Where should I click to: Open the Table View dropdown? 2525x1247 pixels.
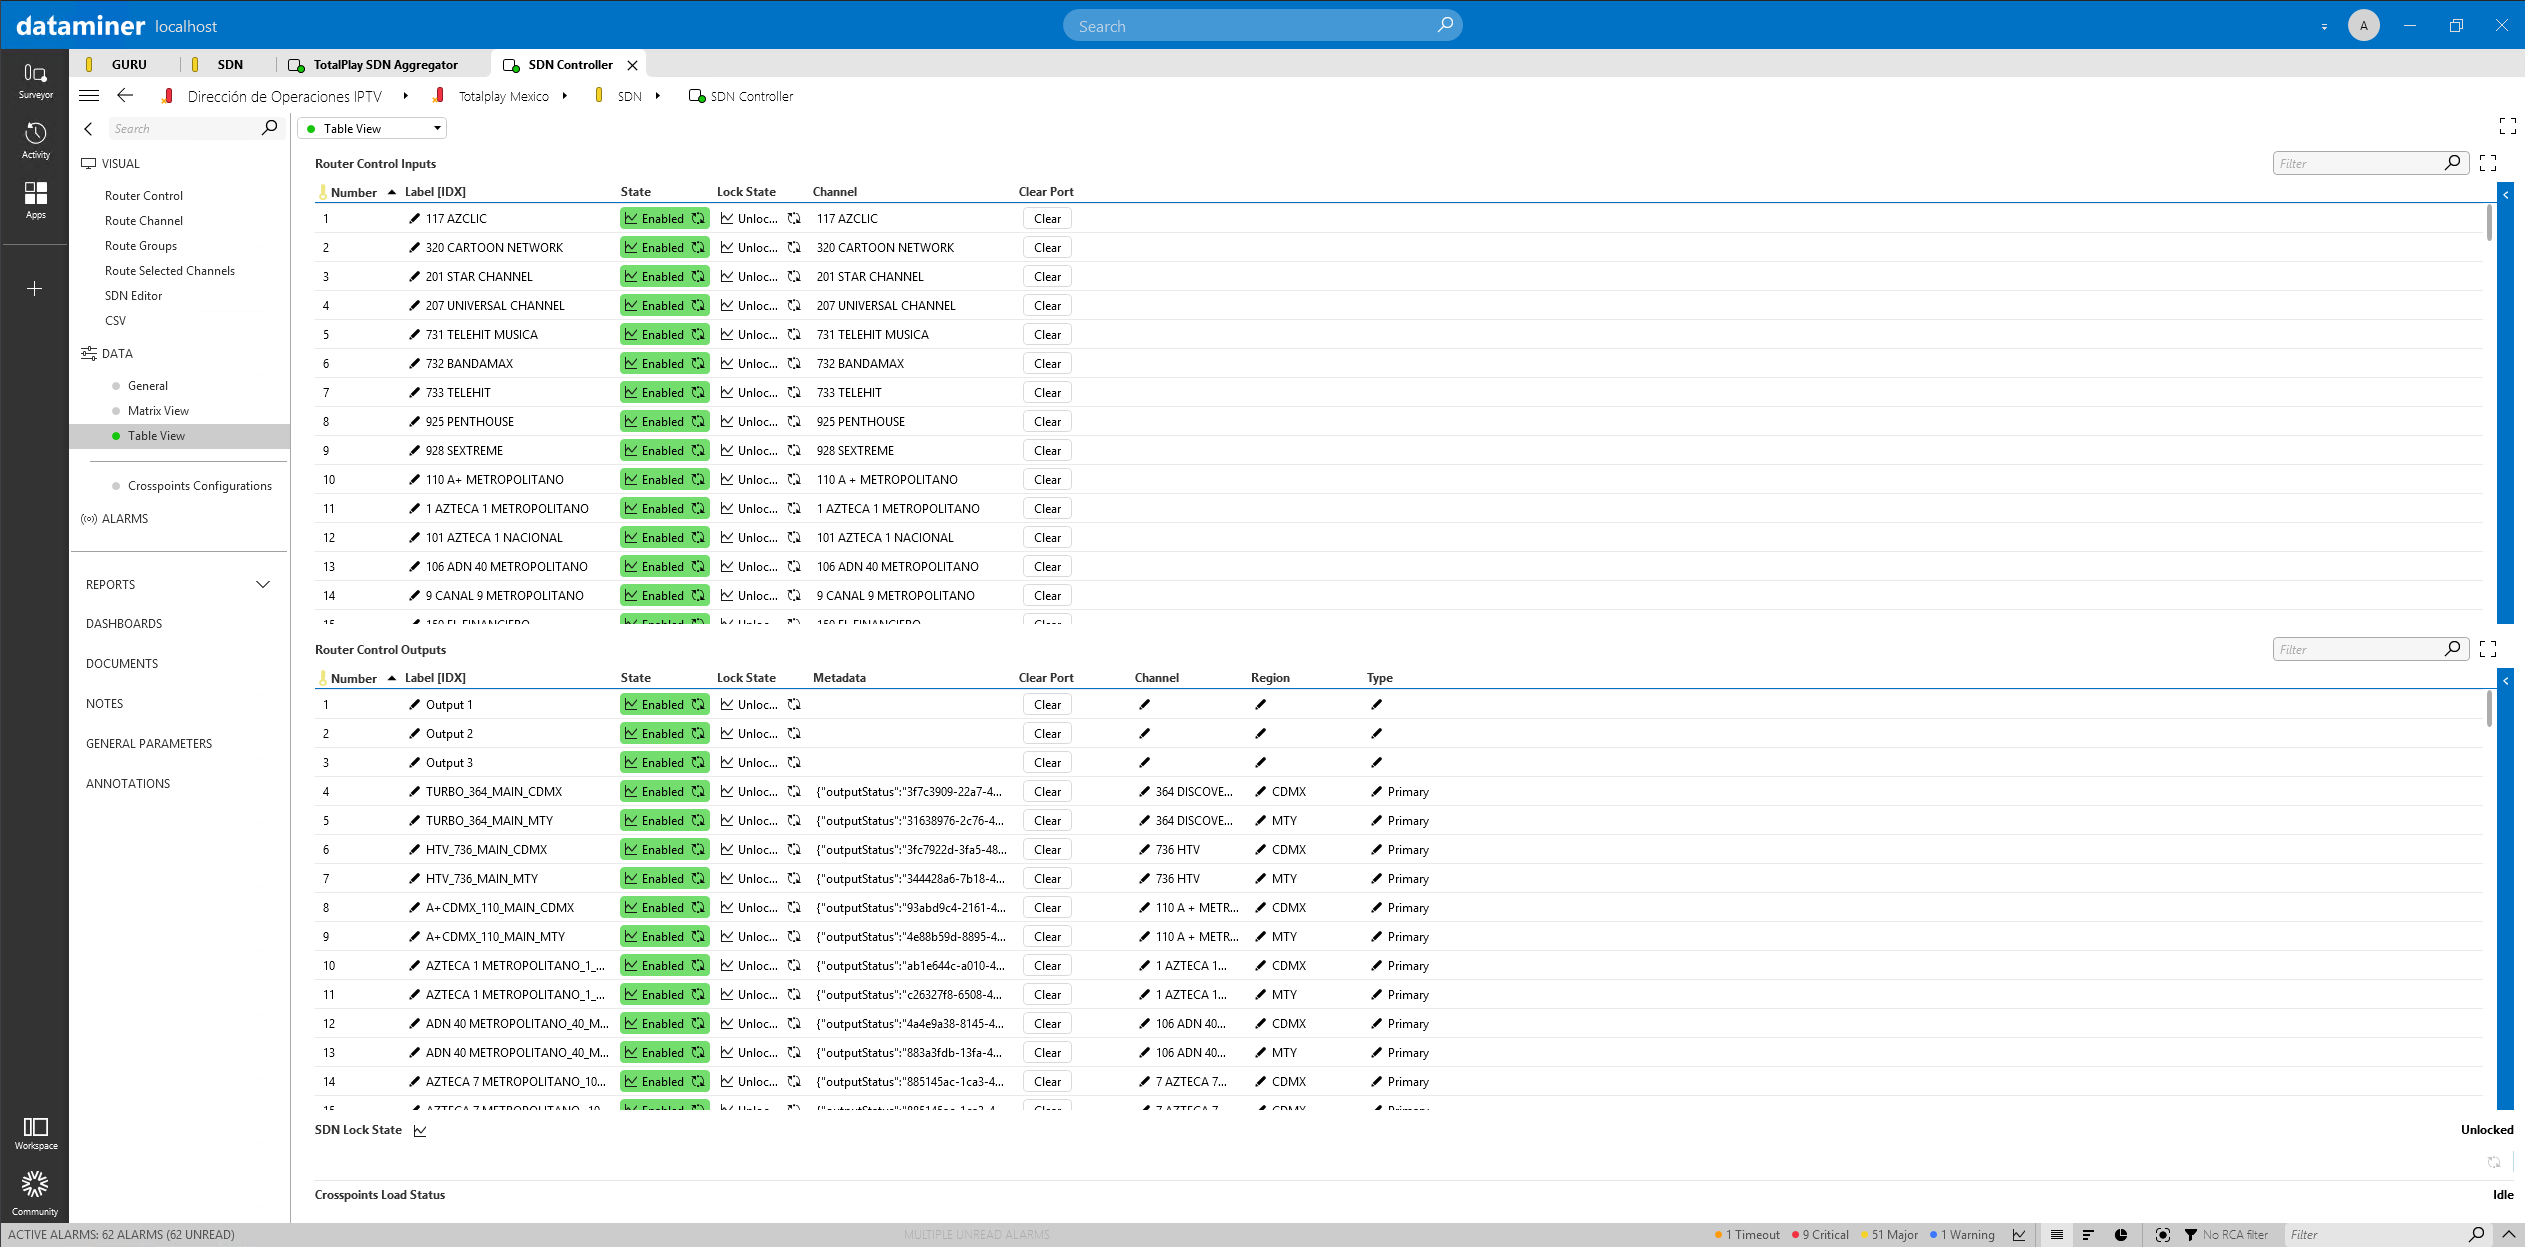tap(372, 128)
